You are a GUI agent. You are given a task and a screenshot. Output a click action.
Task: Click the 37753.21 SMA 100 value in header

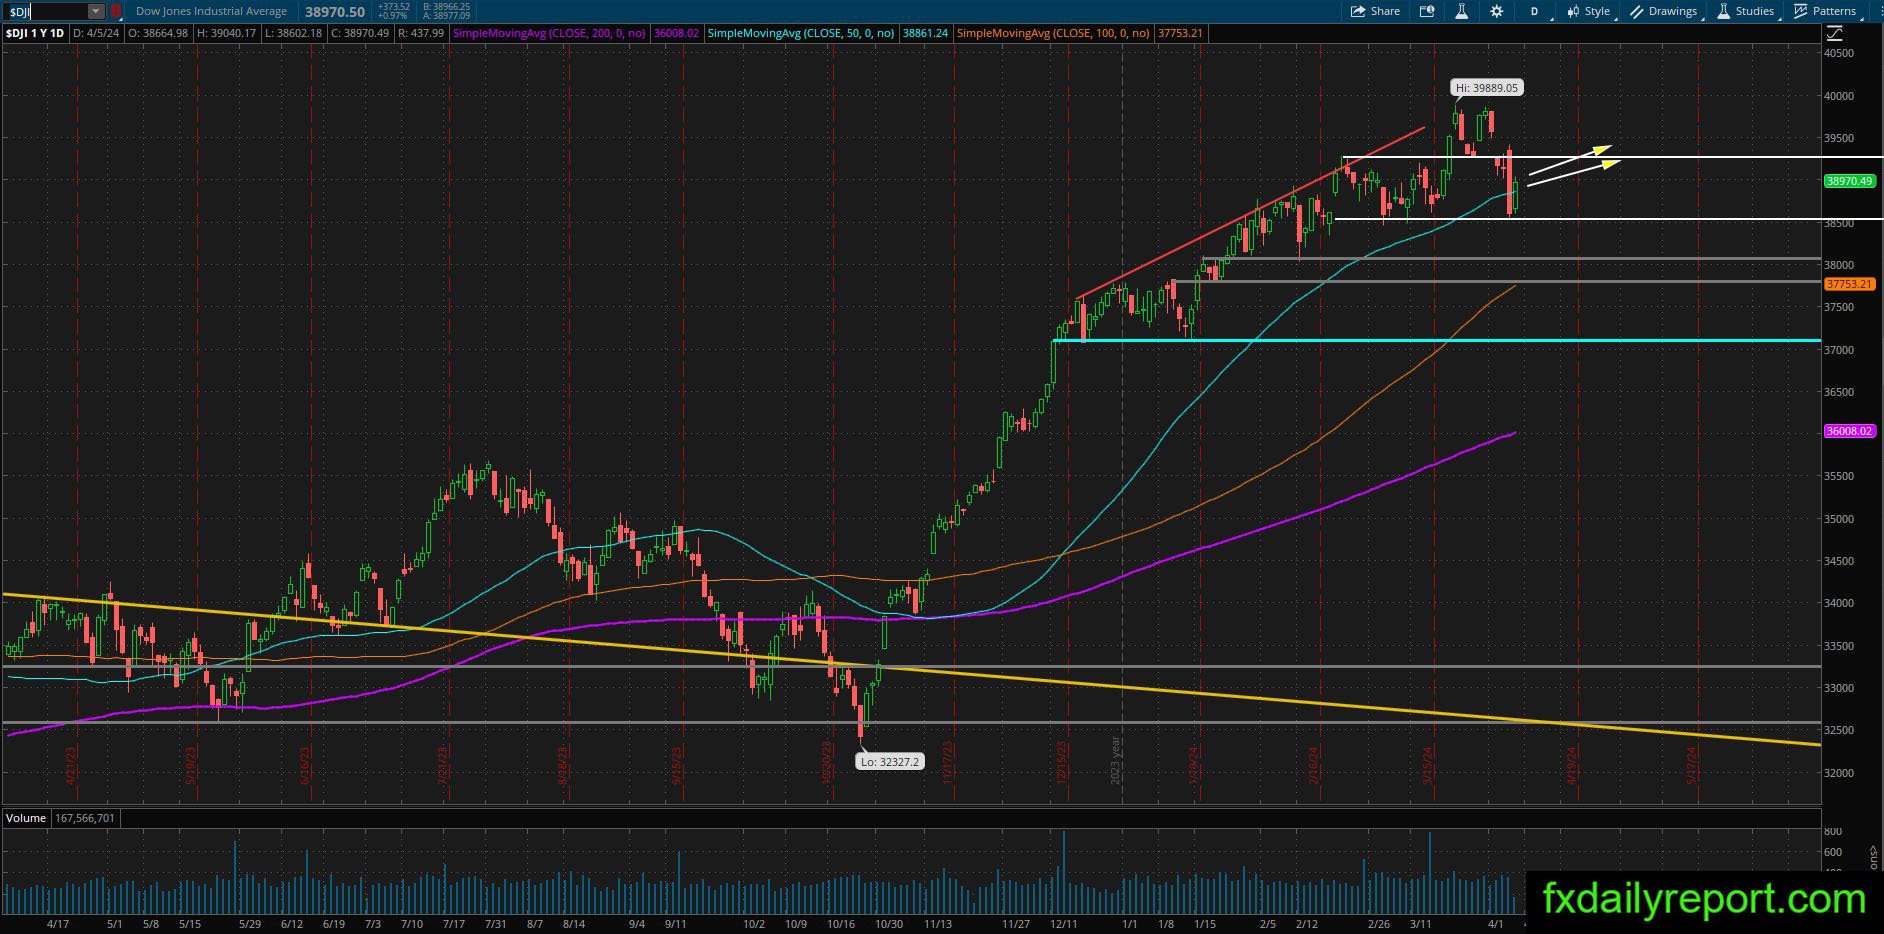click(x=1180, y=33)
